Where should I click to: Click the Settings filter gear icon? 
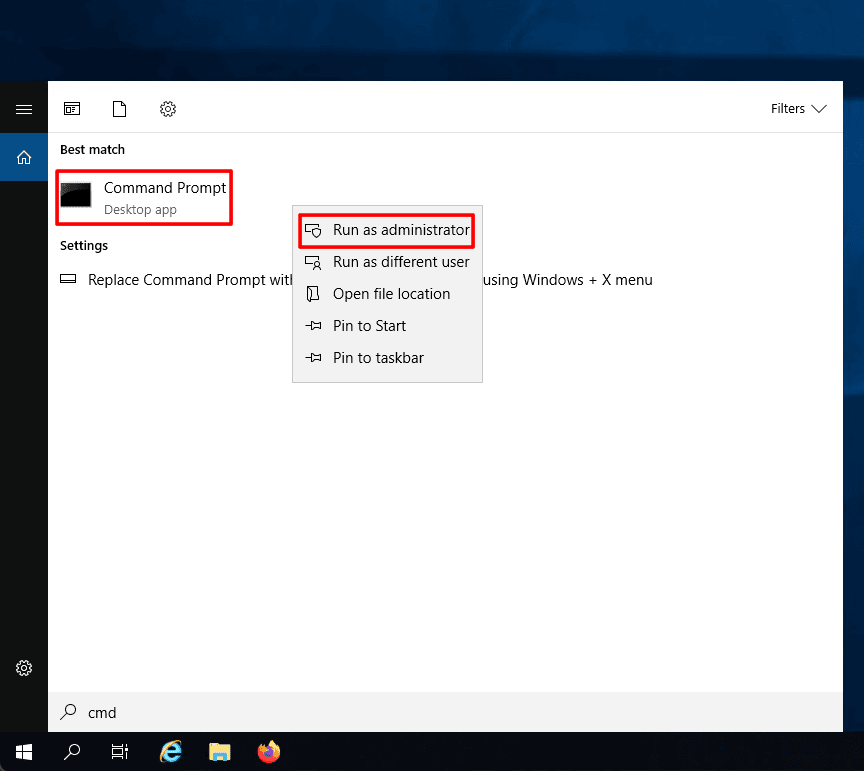tap(168, 109)
